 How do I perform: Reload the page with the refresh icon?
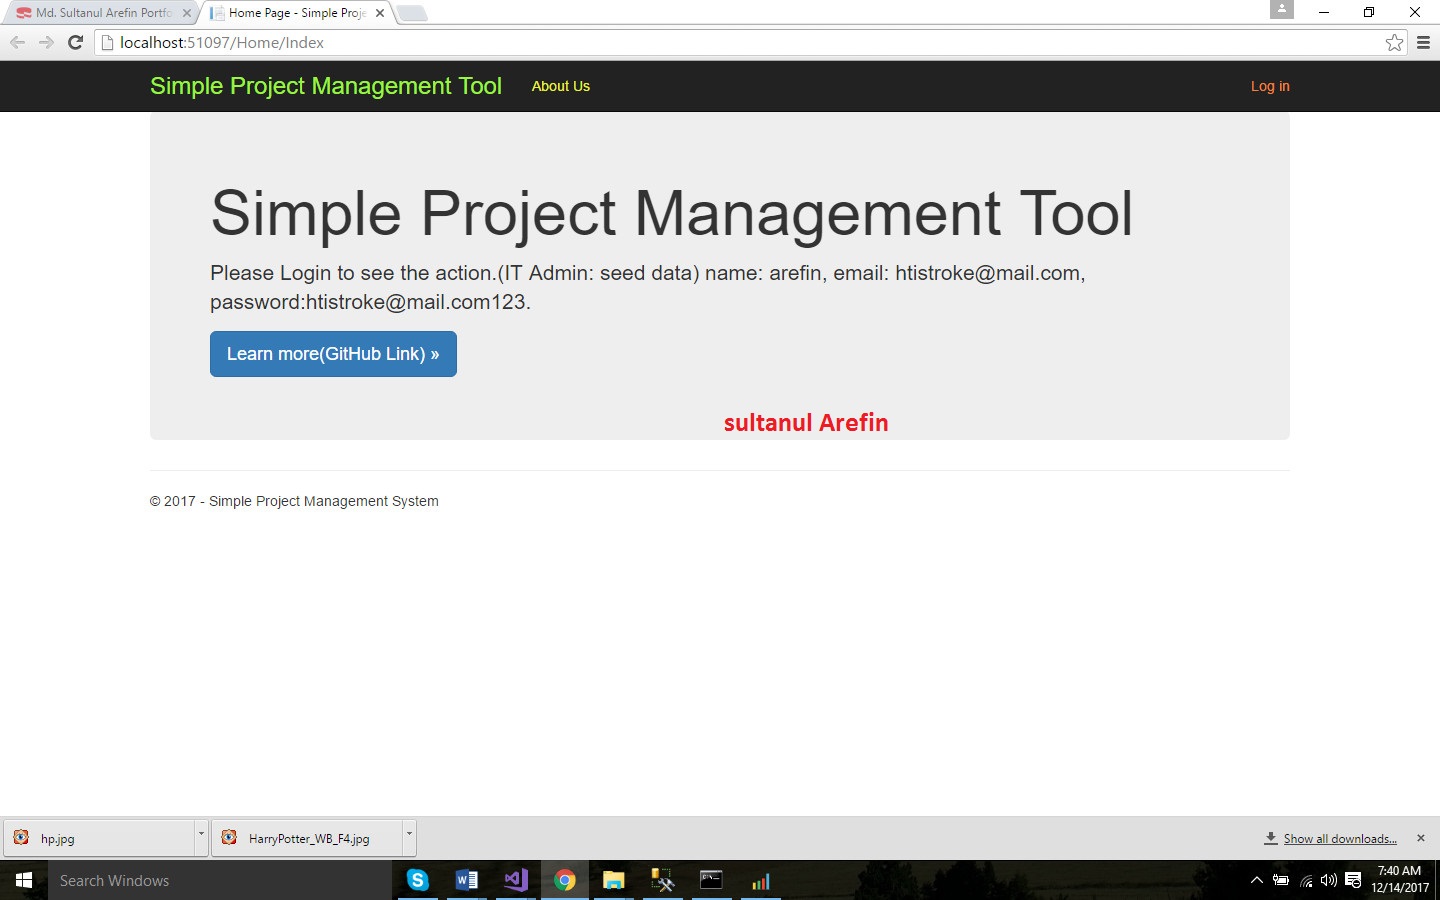tap(75, 42)
